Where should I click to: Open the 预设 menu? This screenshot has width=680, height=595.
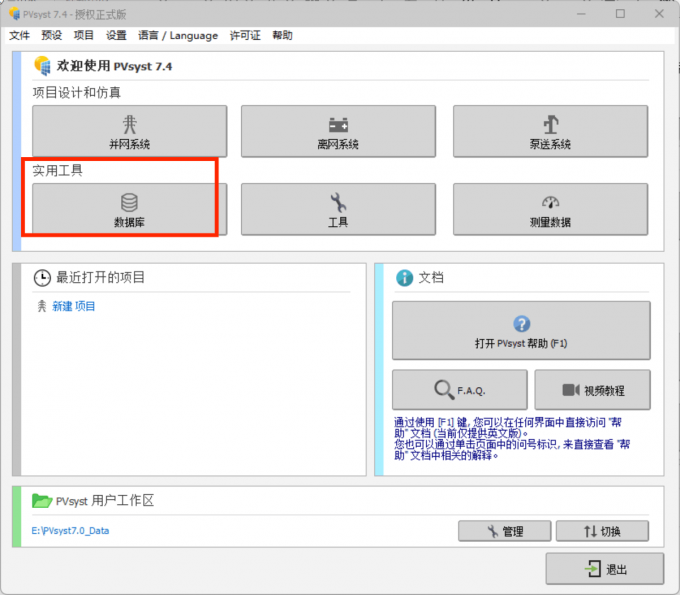coord(52,36)
